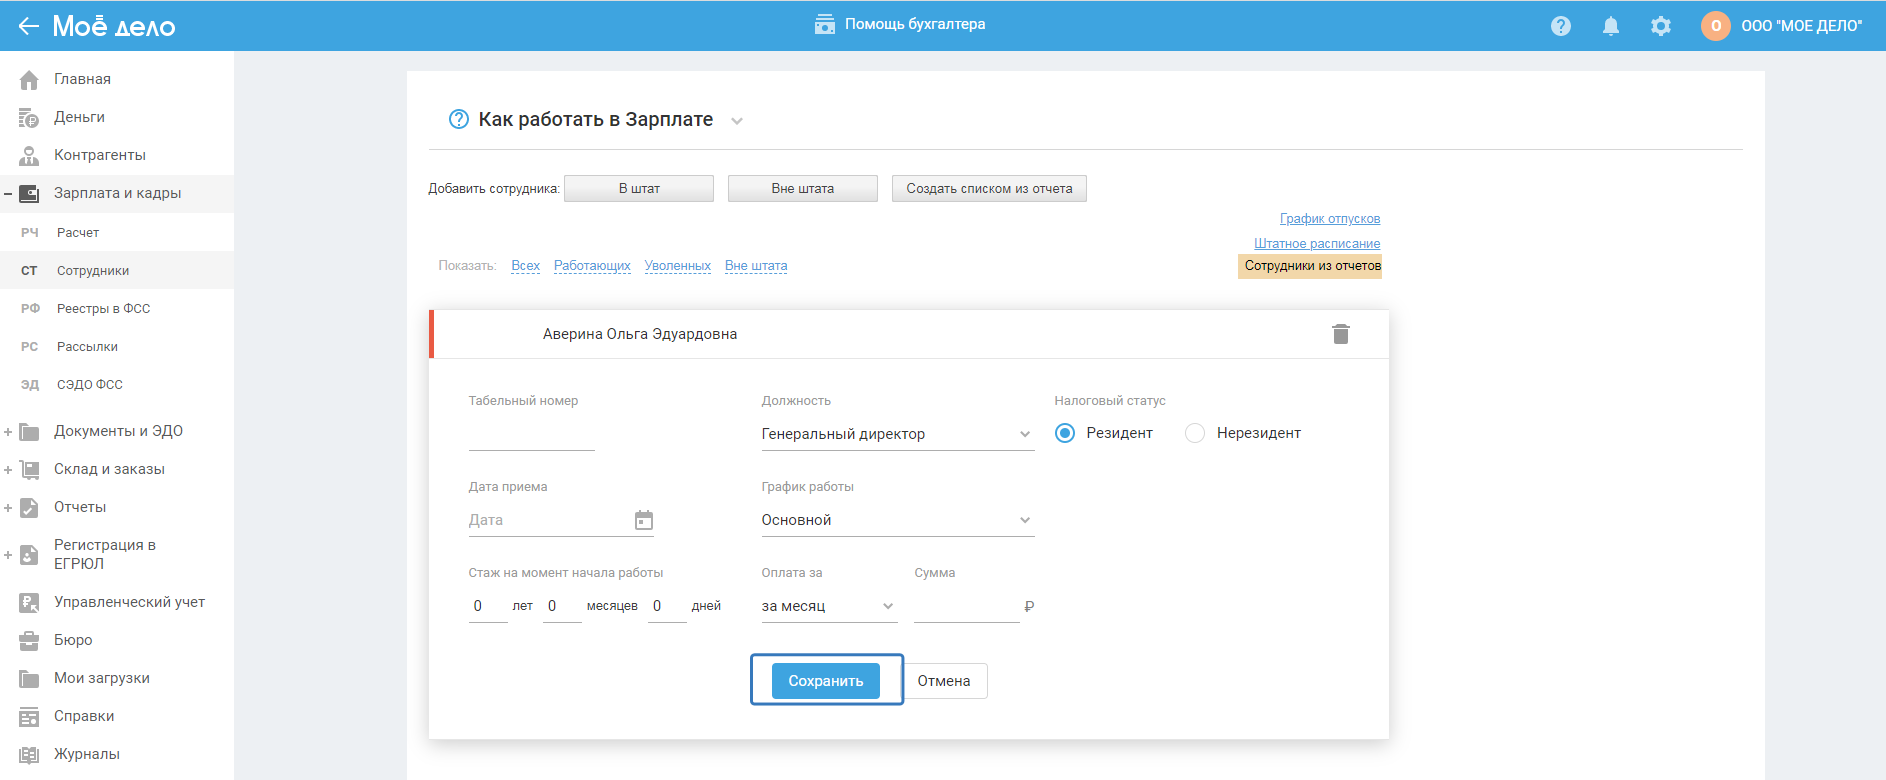Open notifications bell in header
Screen dimensions: 1886x780
pyautogui.click(x=1610, y=26)
